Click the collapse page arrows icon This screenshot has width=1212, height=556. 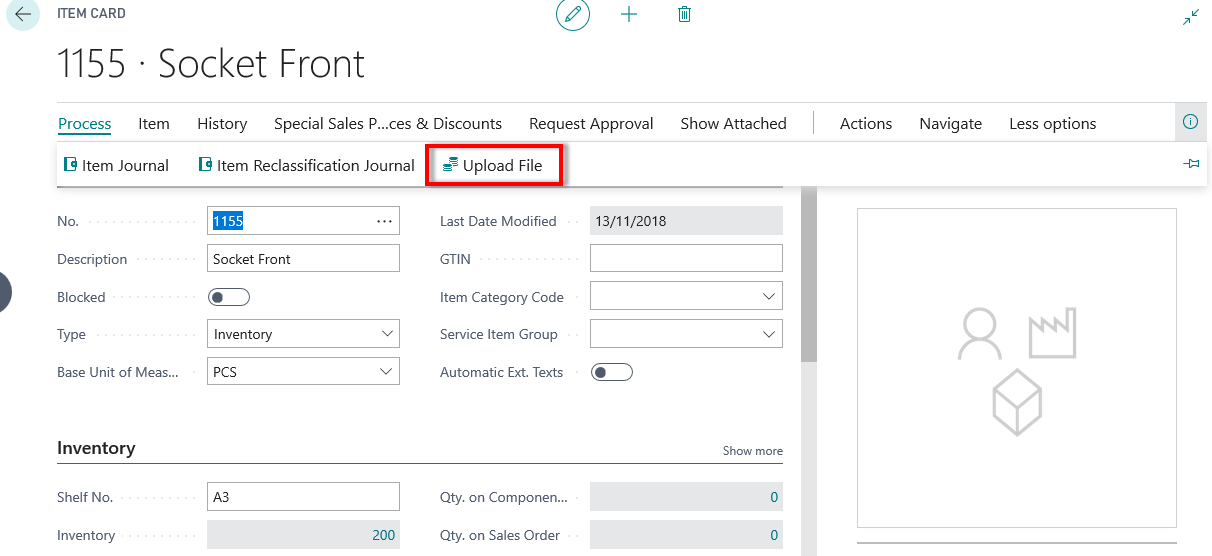pos(1190,18)
